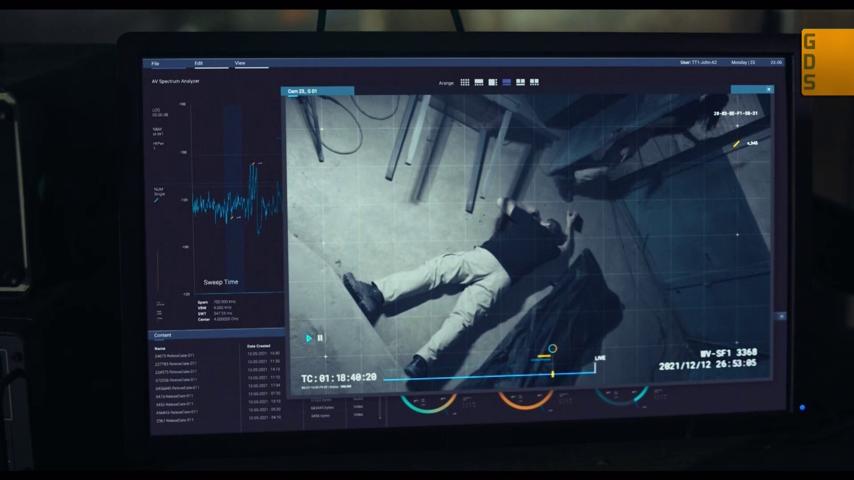This screenshot has height=480, width=854.
Task: Select the first file in Content list
Action: tap(176, 355)
